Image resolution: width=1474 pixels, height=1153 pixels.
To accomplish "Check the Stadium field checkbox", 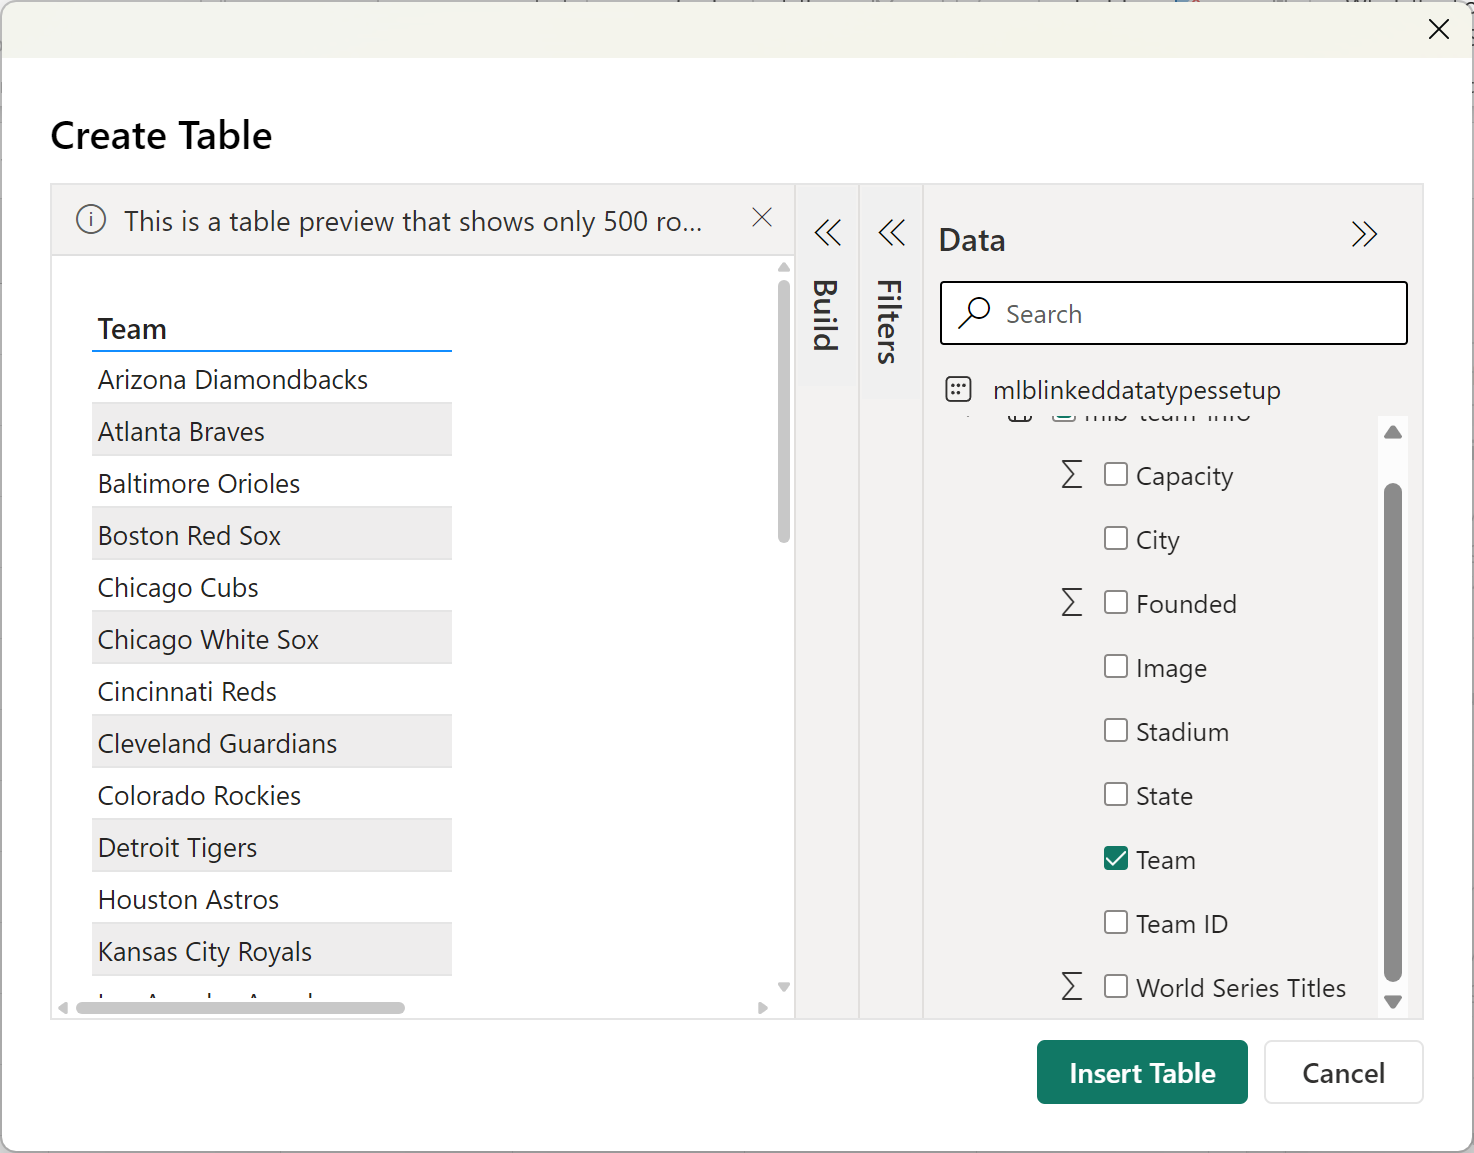I will pos(1115,730).
